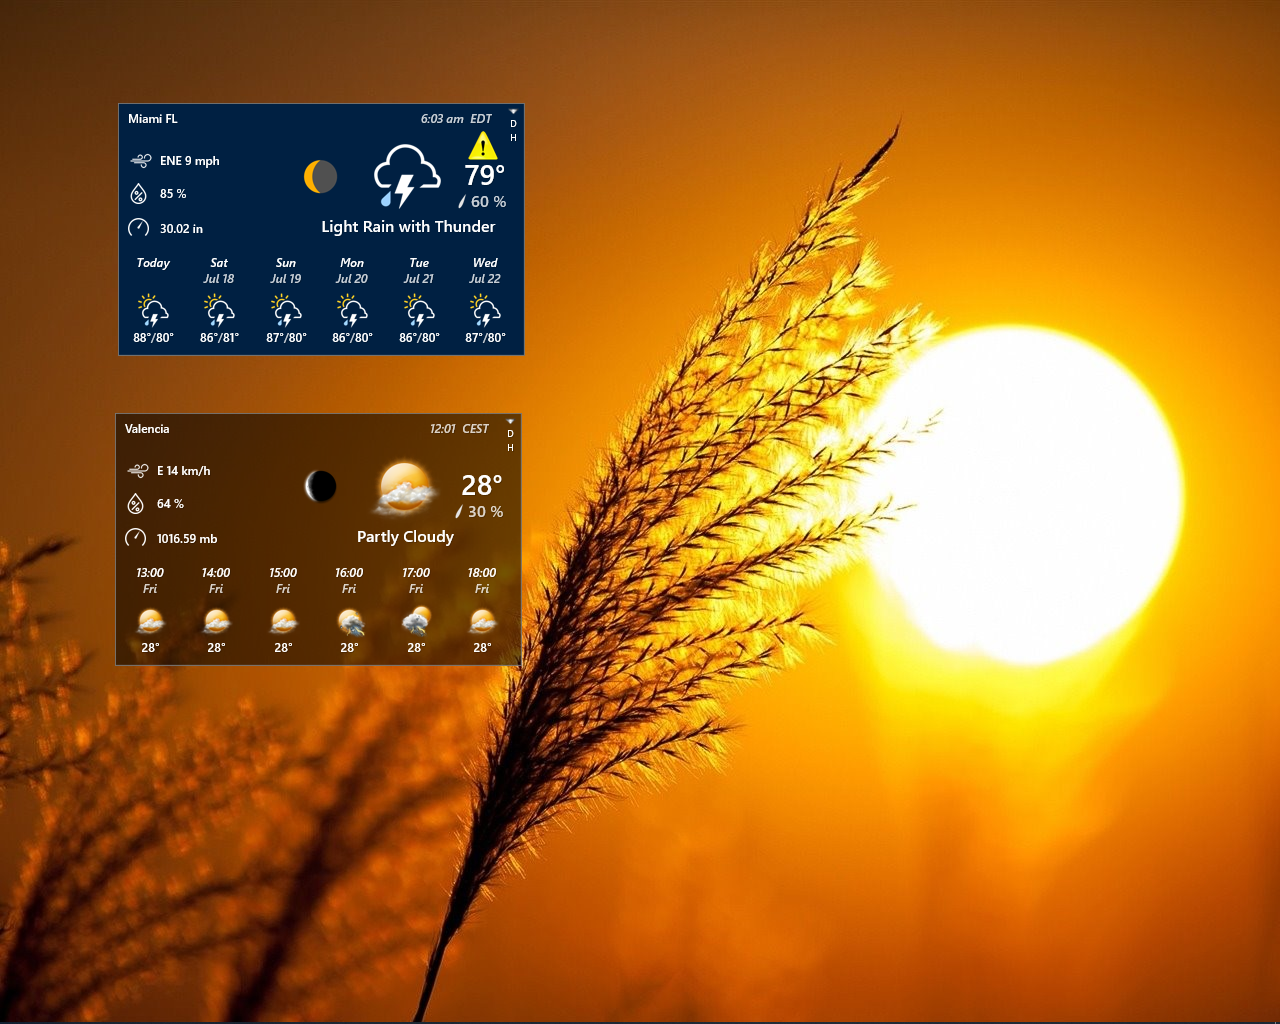Click the Today label in Miami forecast
Image resolution: width=1280 pixels, height=1024 pixels.
[153, 263]
